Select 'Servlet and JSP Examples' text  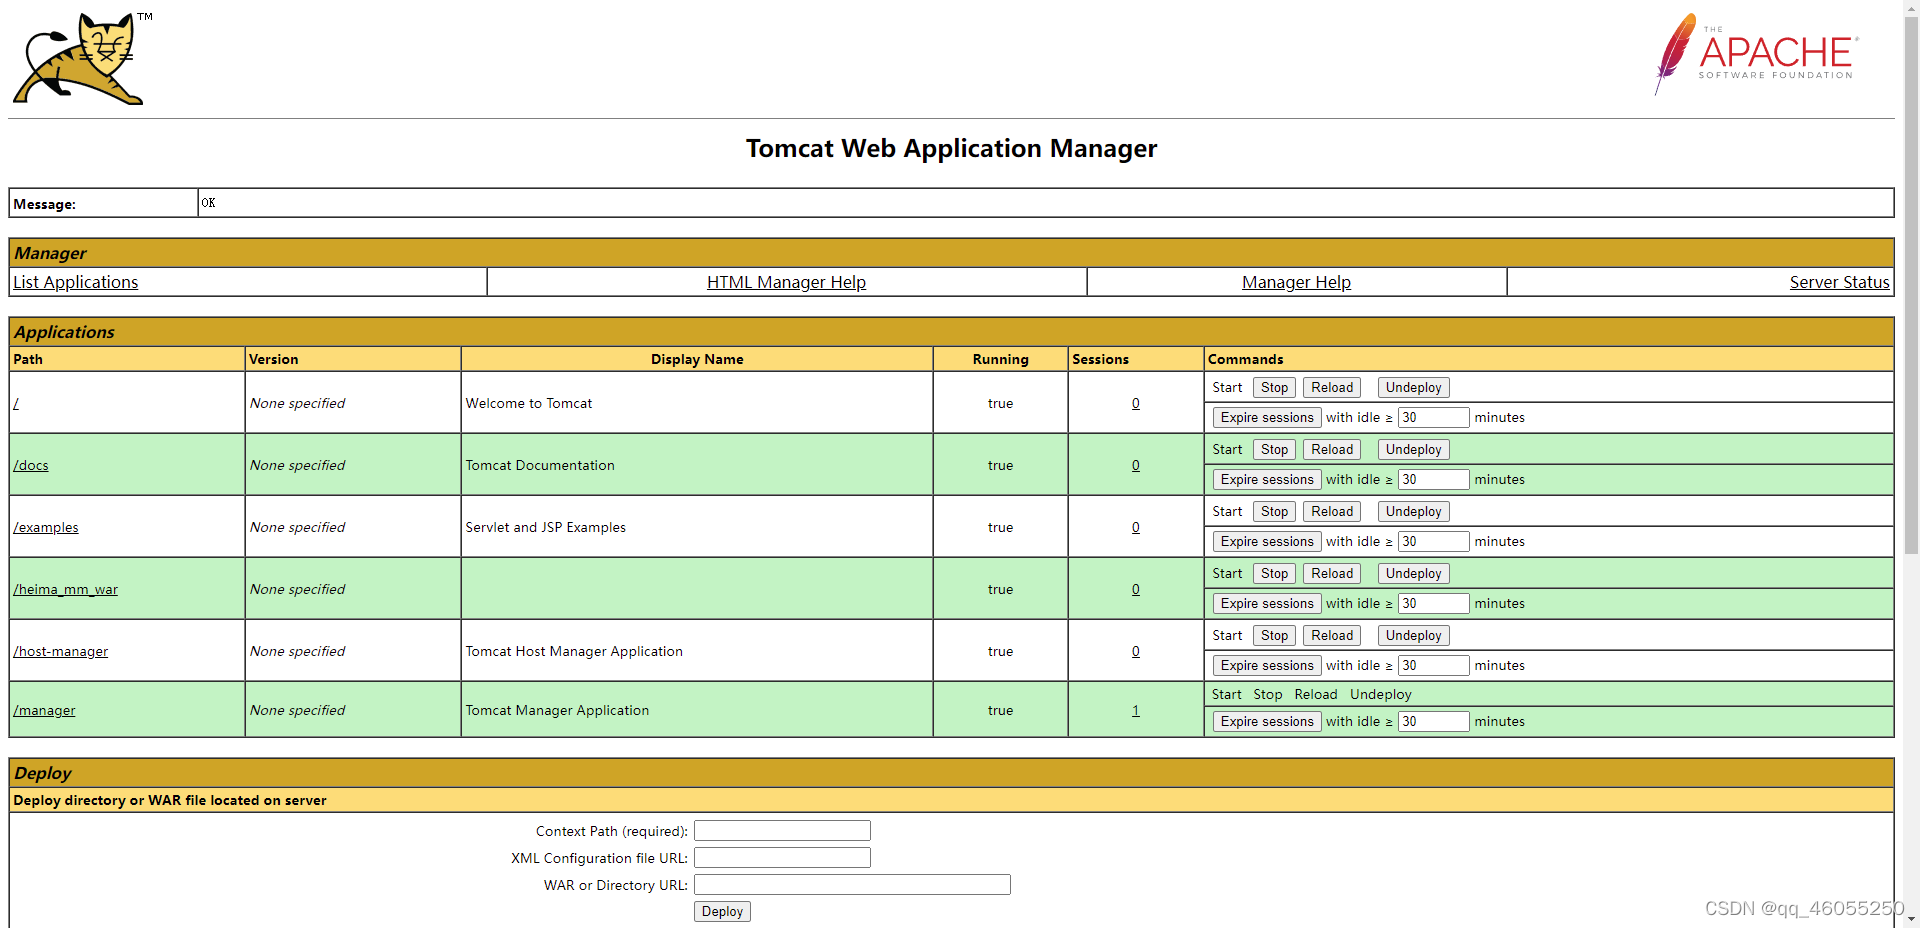546,527
